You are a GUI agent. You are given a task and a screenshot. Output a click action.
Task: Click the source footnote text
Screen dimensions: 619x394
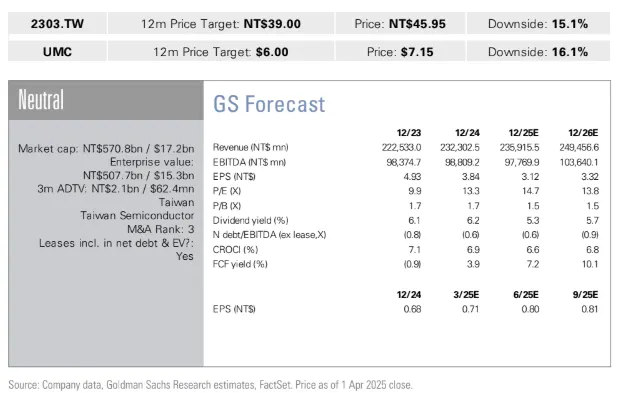pyautogui.click(x=210, y=385)
